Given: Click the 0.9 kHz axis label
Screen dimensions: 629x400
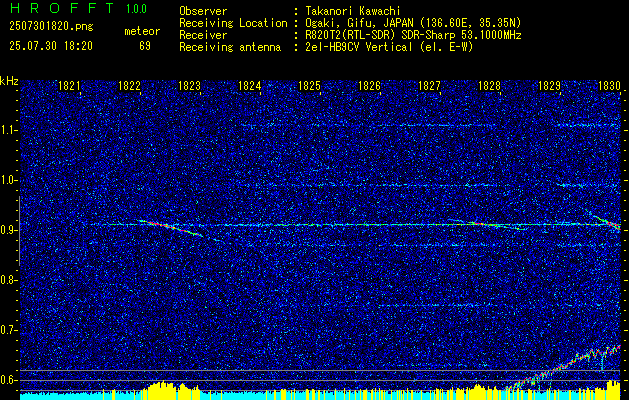Looking at the screenshot, I should click(x=9, y=230).
